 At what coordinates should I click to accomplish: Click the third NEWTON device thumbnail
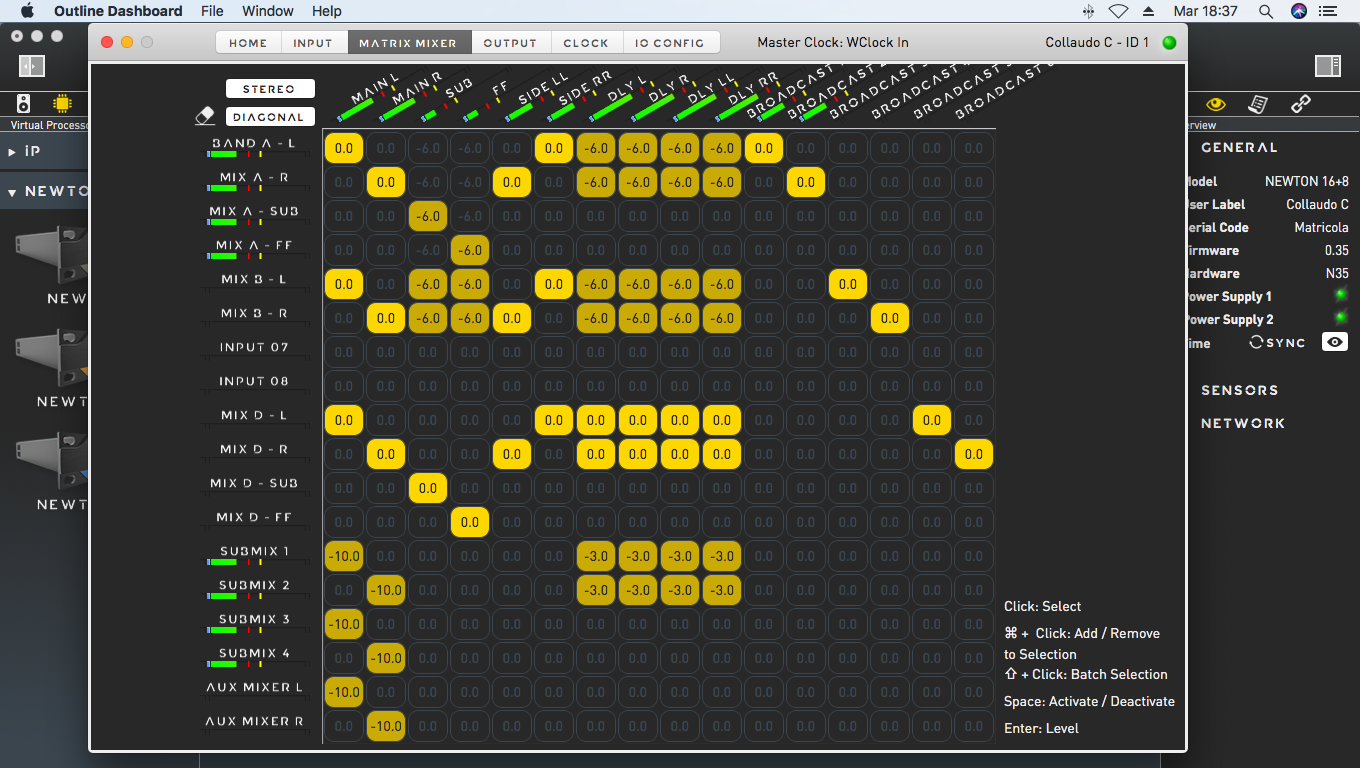coord(52,462)
